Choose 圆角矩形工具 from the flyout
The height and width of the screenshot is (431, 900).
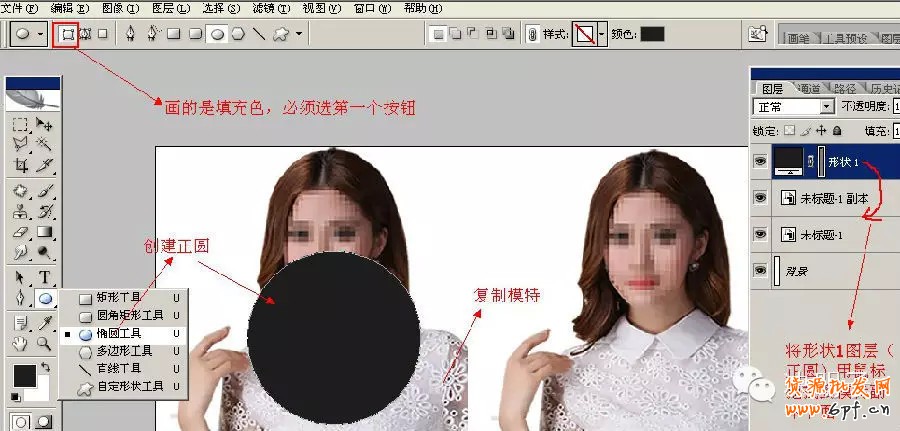129,315
